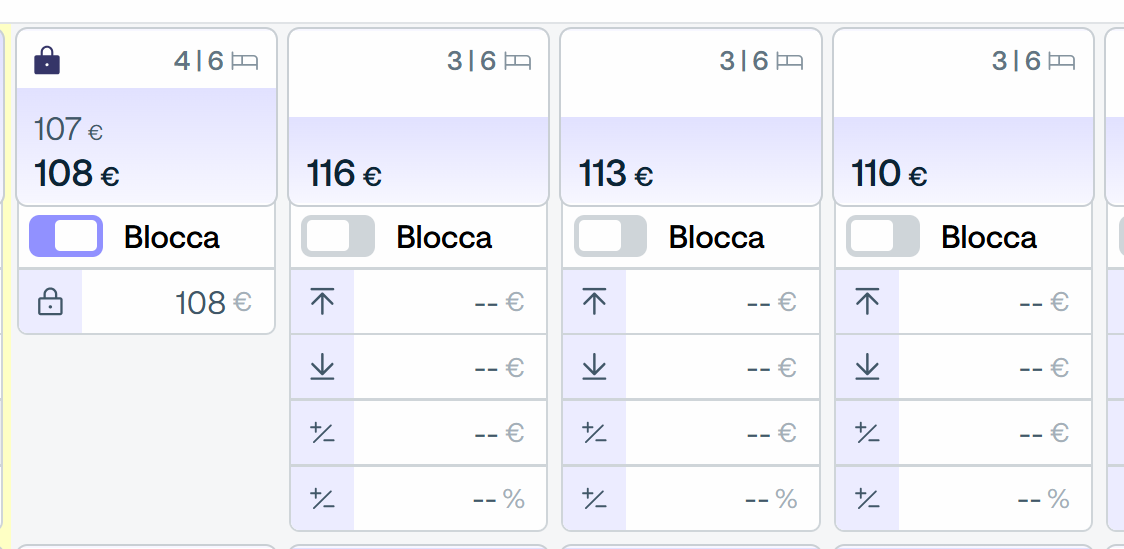Click the outline lock icon beside the 108 € locked price
Viewport: 1124px width, 549px height.
[x=50, y=302]
